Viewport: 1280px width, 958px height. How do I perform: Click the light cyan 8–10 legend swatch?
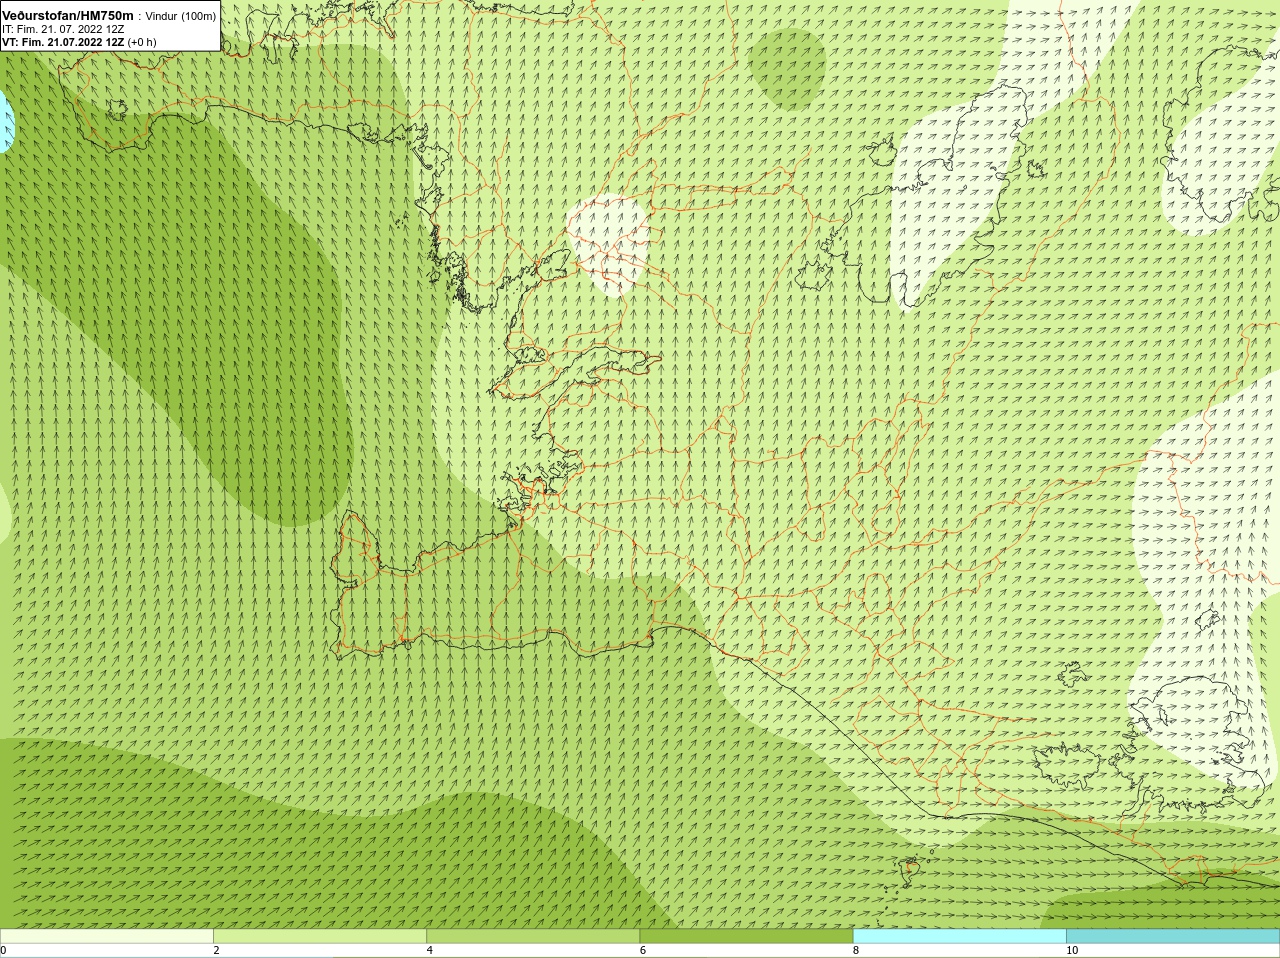pos(959,936)
